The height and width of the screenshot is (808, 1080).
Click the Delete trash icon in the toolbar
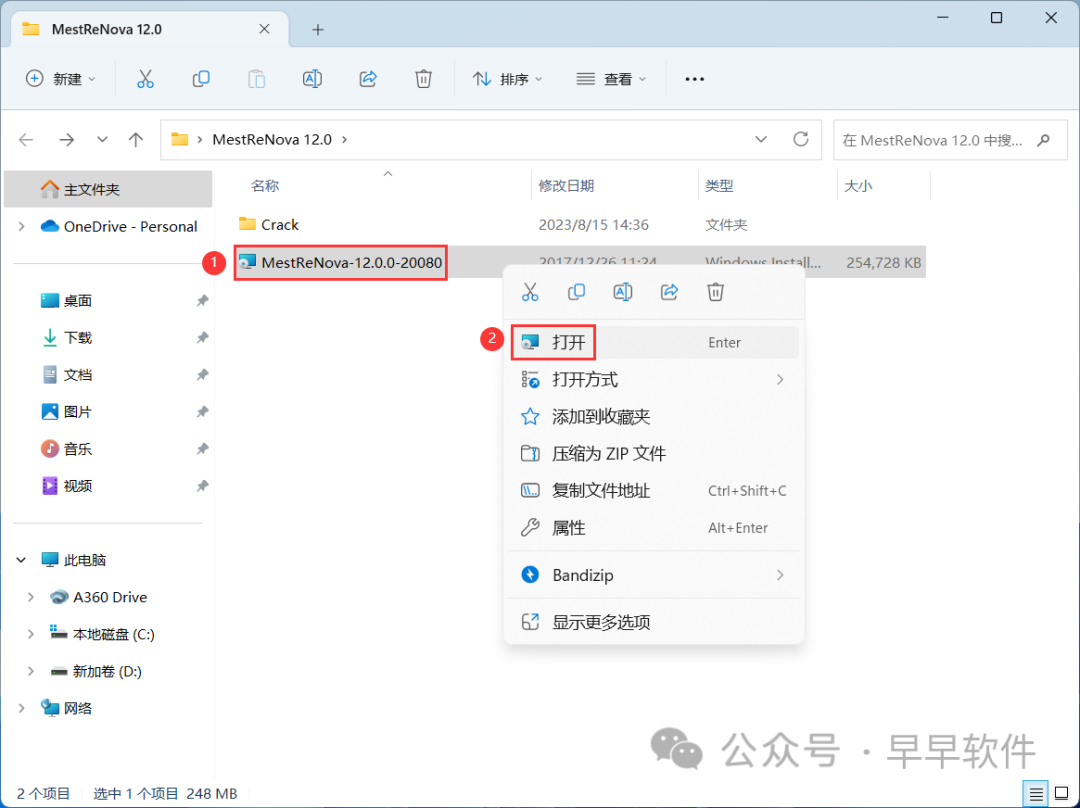[x=424, y=79]
